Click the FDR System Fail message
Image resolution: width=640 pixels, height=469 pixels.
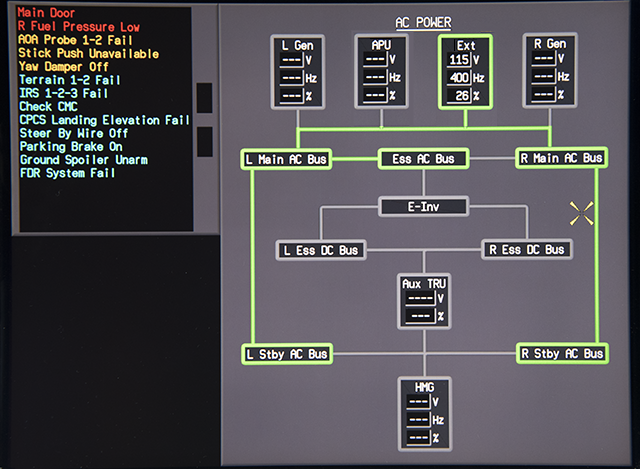67,173
